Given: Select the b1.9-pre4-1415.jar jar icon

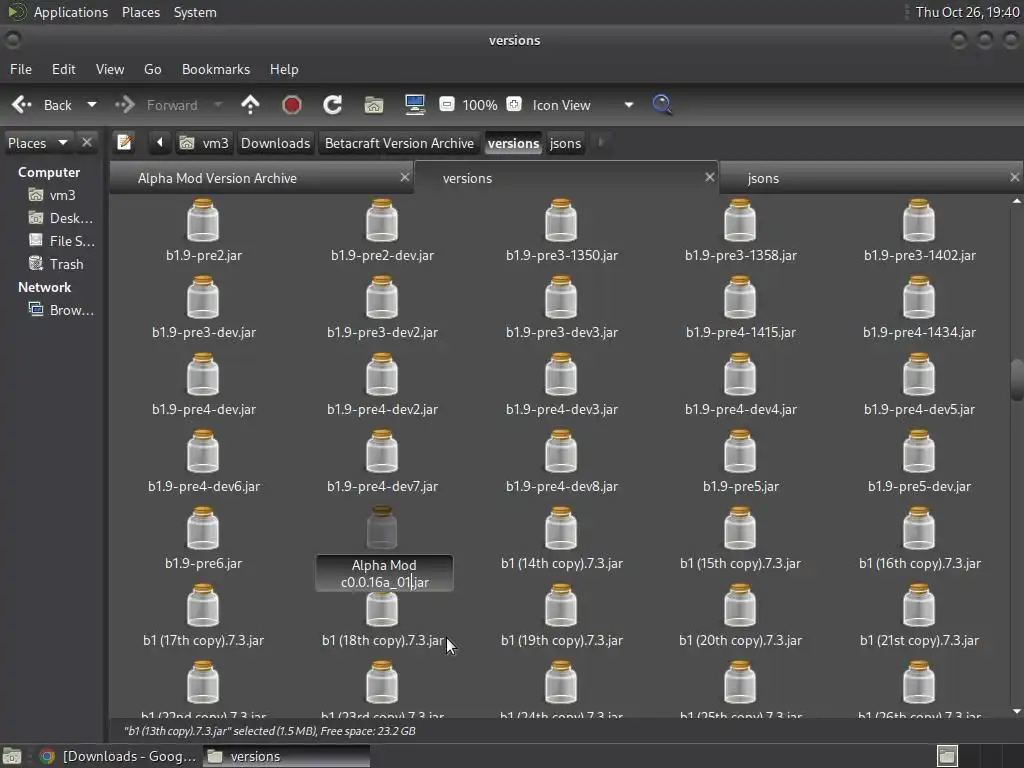Looking at the screenshot, I should [x=740, y=298].
